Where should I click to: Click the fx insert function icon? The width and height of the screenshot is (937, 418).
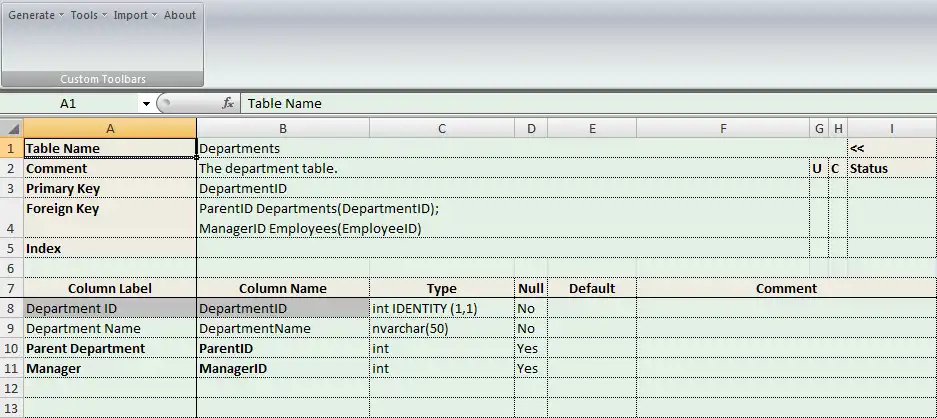(228, 103)
